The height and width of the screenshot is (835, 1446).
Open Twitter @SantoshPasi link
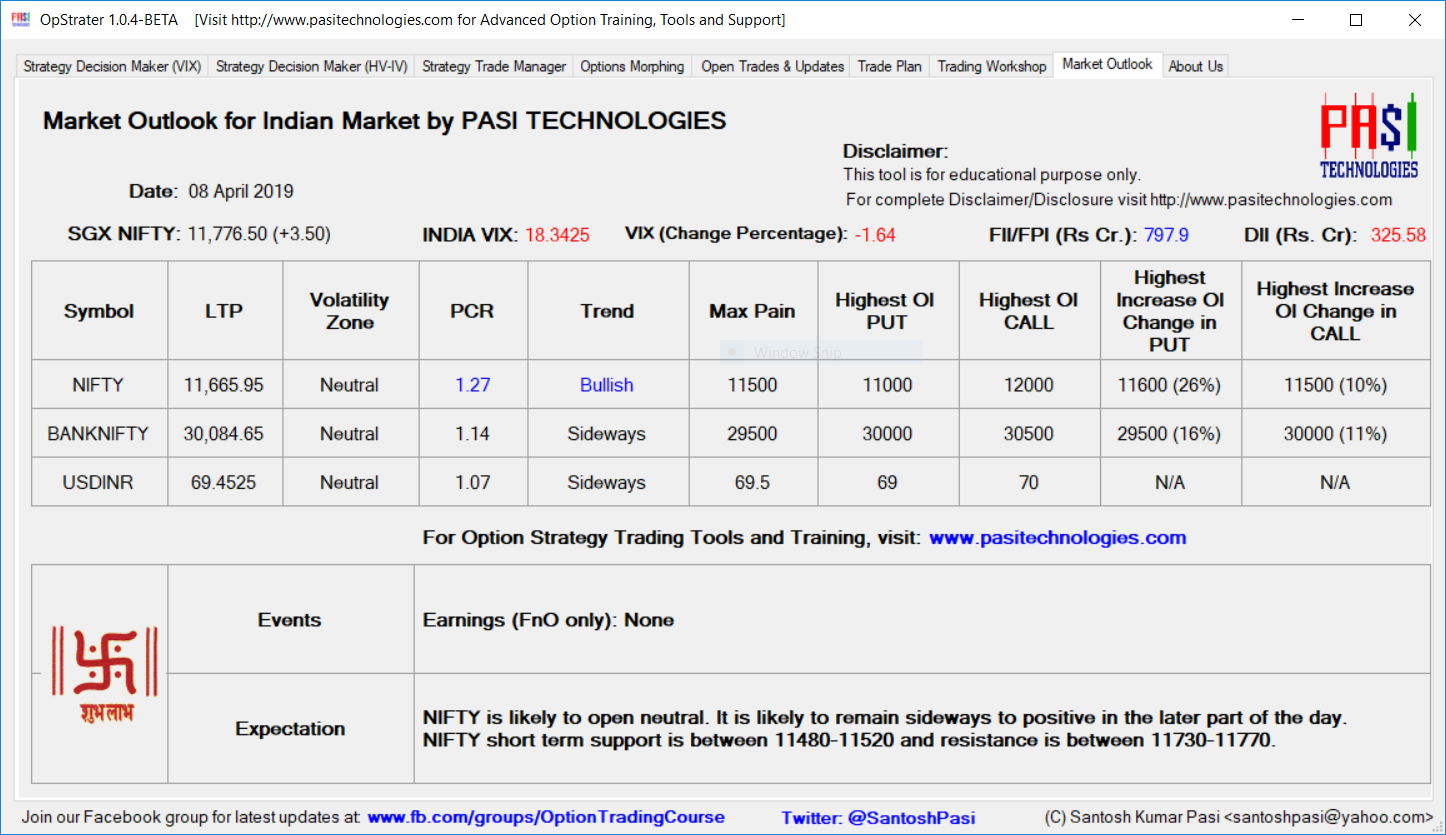(x=878, y=818)
